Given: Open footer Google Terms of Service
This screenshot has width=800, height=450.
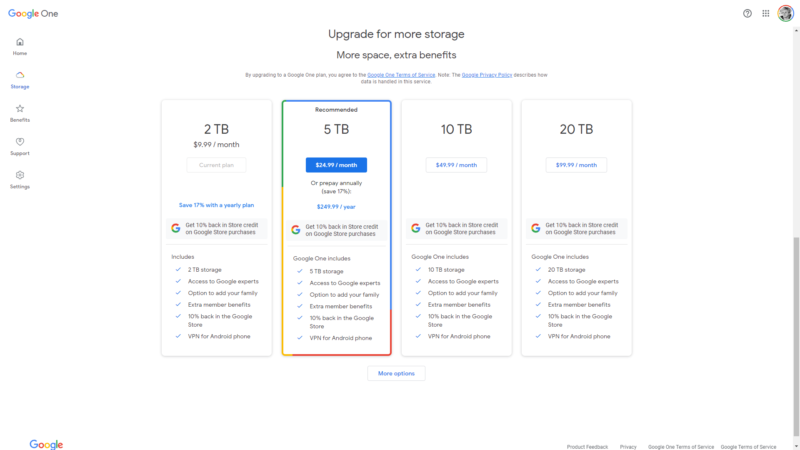Looking at the screenshot, I should point(748,447).
